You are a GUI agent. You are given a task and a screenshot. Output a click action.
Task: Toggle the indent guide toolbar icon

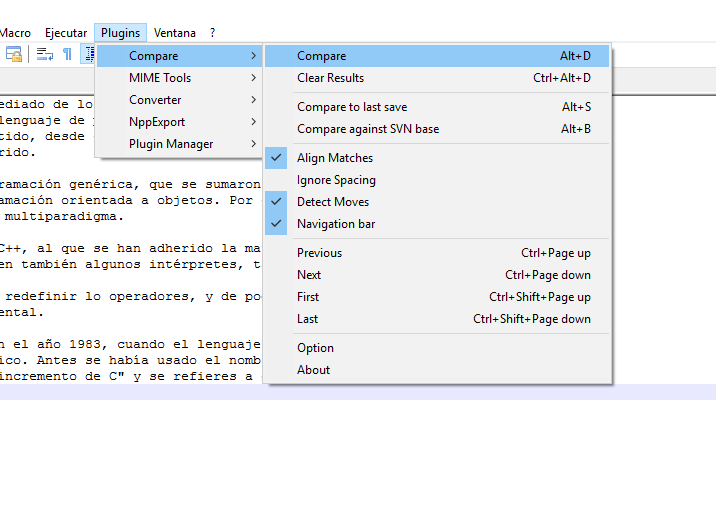point(88,54)
